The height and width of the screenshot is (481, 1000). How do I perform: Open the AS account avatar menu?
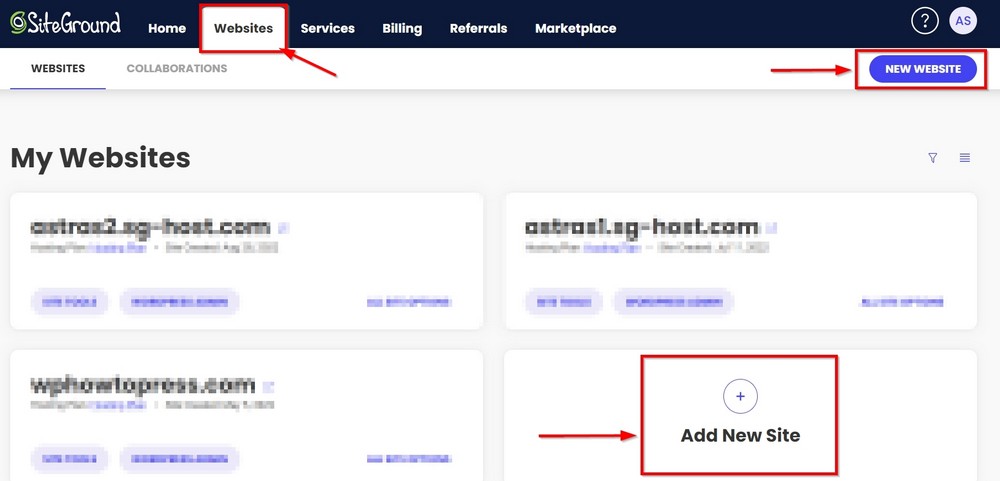[x=963, y=22]
